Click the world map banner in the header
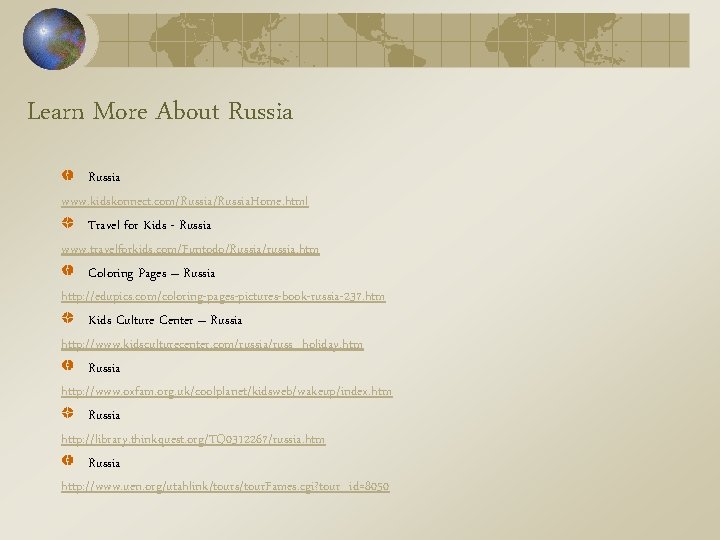This screenshot has width=720, height=540. point(388,40)
